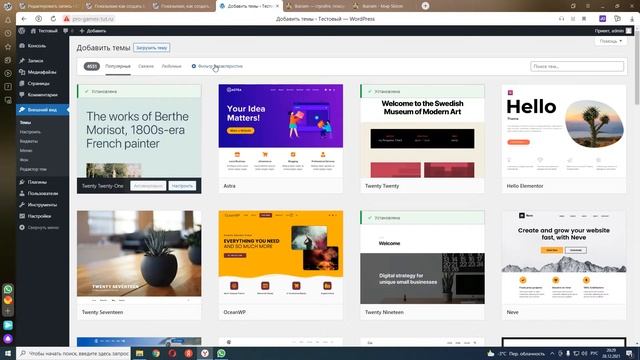This screenshot has width=640, height=360.
Task: Open Инструменты in the sidebar
Action: tap(42, 205)
